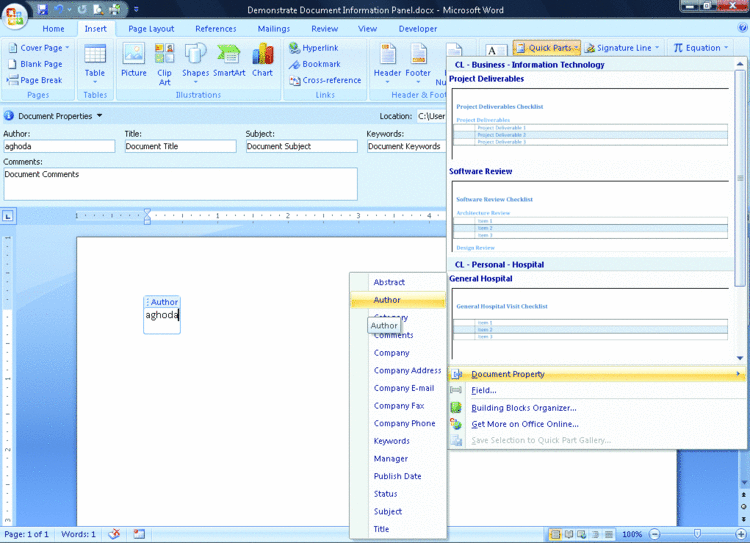Insert a Hyperlink
Viewport: 750px width, 543px height.
pos(314,48)
